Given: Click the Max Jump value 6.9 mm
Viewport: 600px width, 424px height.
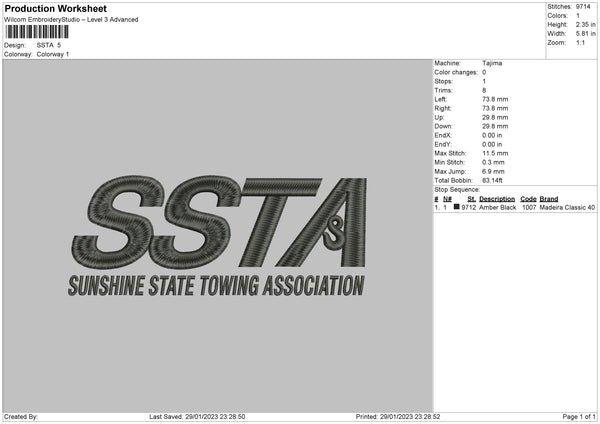Looking at the screenshot, I should (493, 171).
